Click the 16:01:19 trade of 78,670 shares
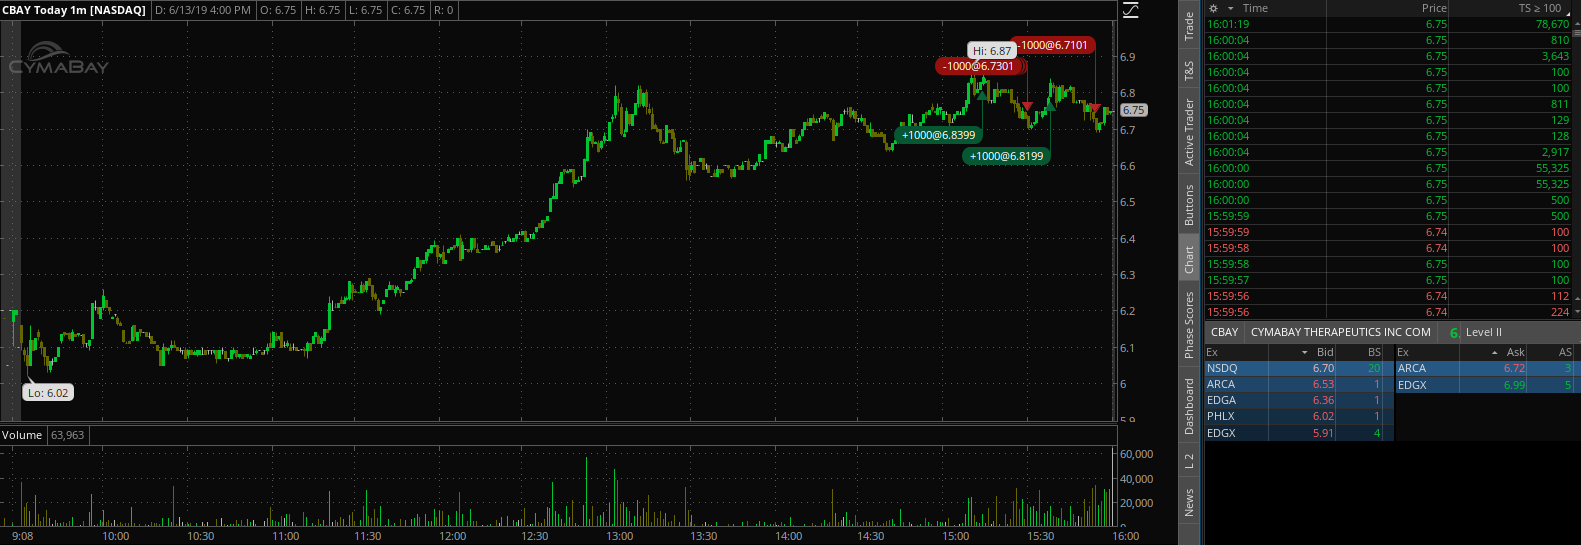 1388,24
